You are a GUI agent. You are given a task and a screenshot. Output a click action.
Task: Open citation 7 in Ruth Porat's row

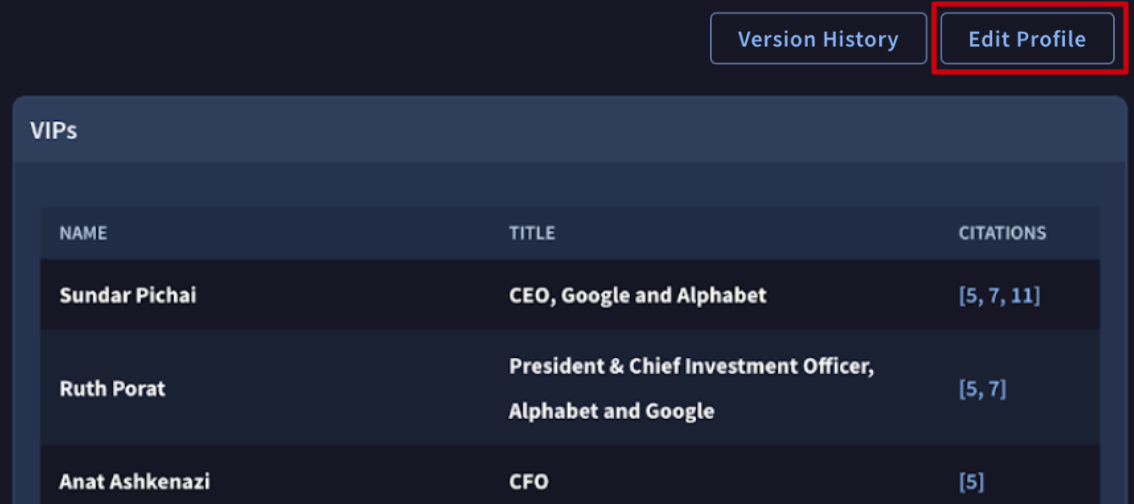click(x=995, y=388)
